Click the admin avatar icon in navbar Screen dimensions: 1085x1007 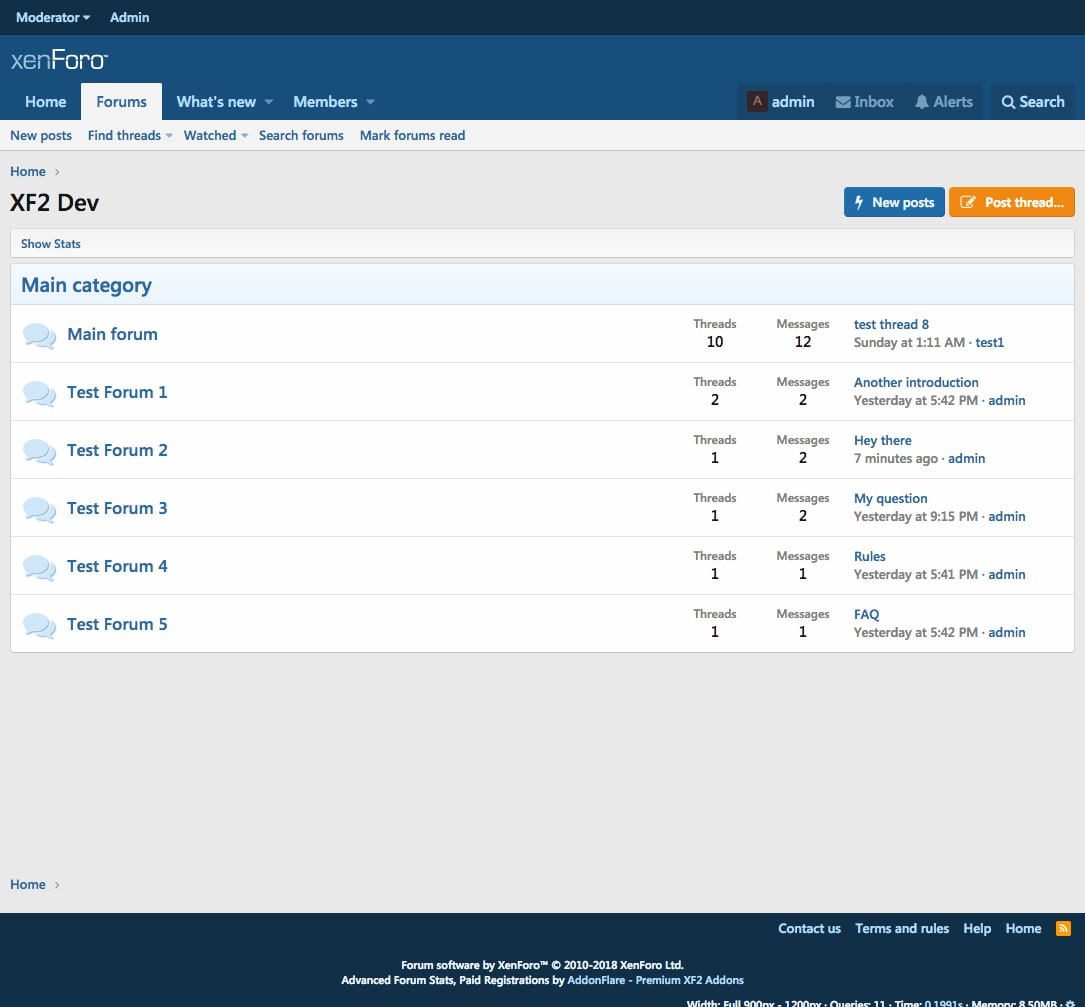pos(758,102)
